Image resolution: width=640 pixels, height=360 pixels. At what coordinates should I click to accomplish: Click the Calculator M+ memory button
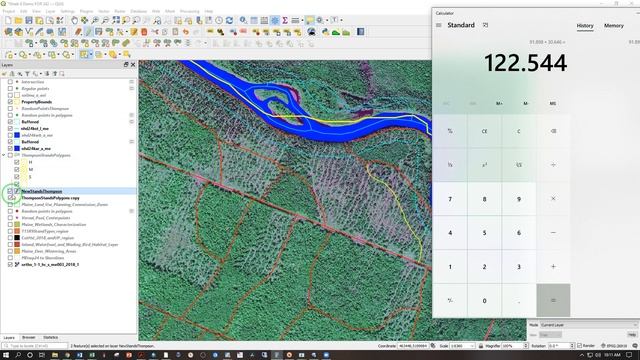tap(499, 104)
